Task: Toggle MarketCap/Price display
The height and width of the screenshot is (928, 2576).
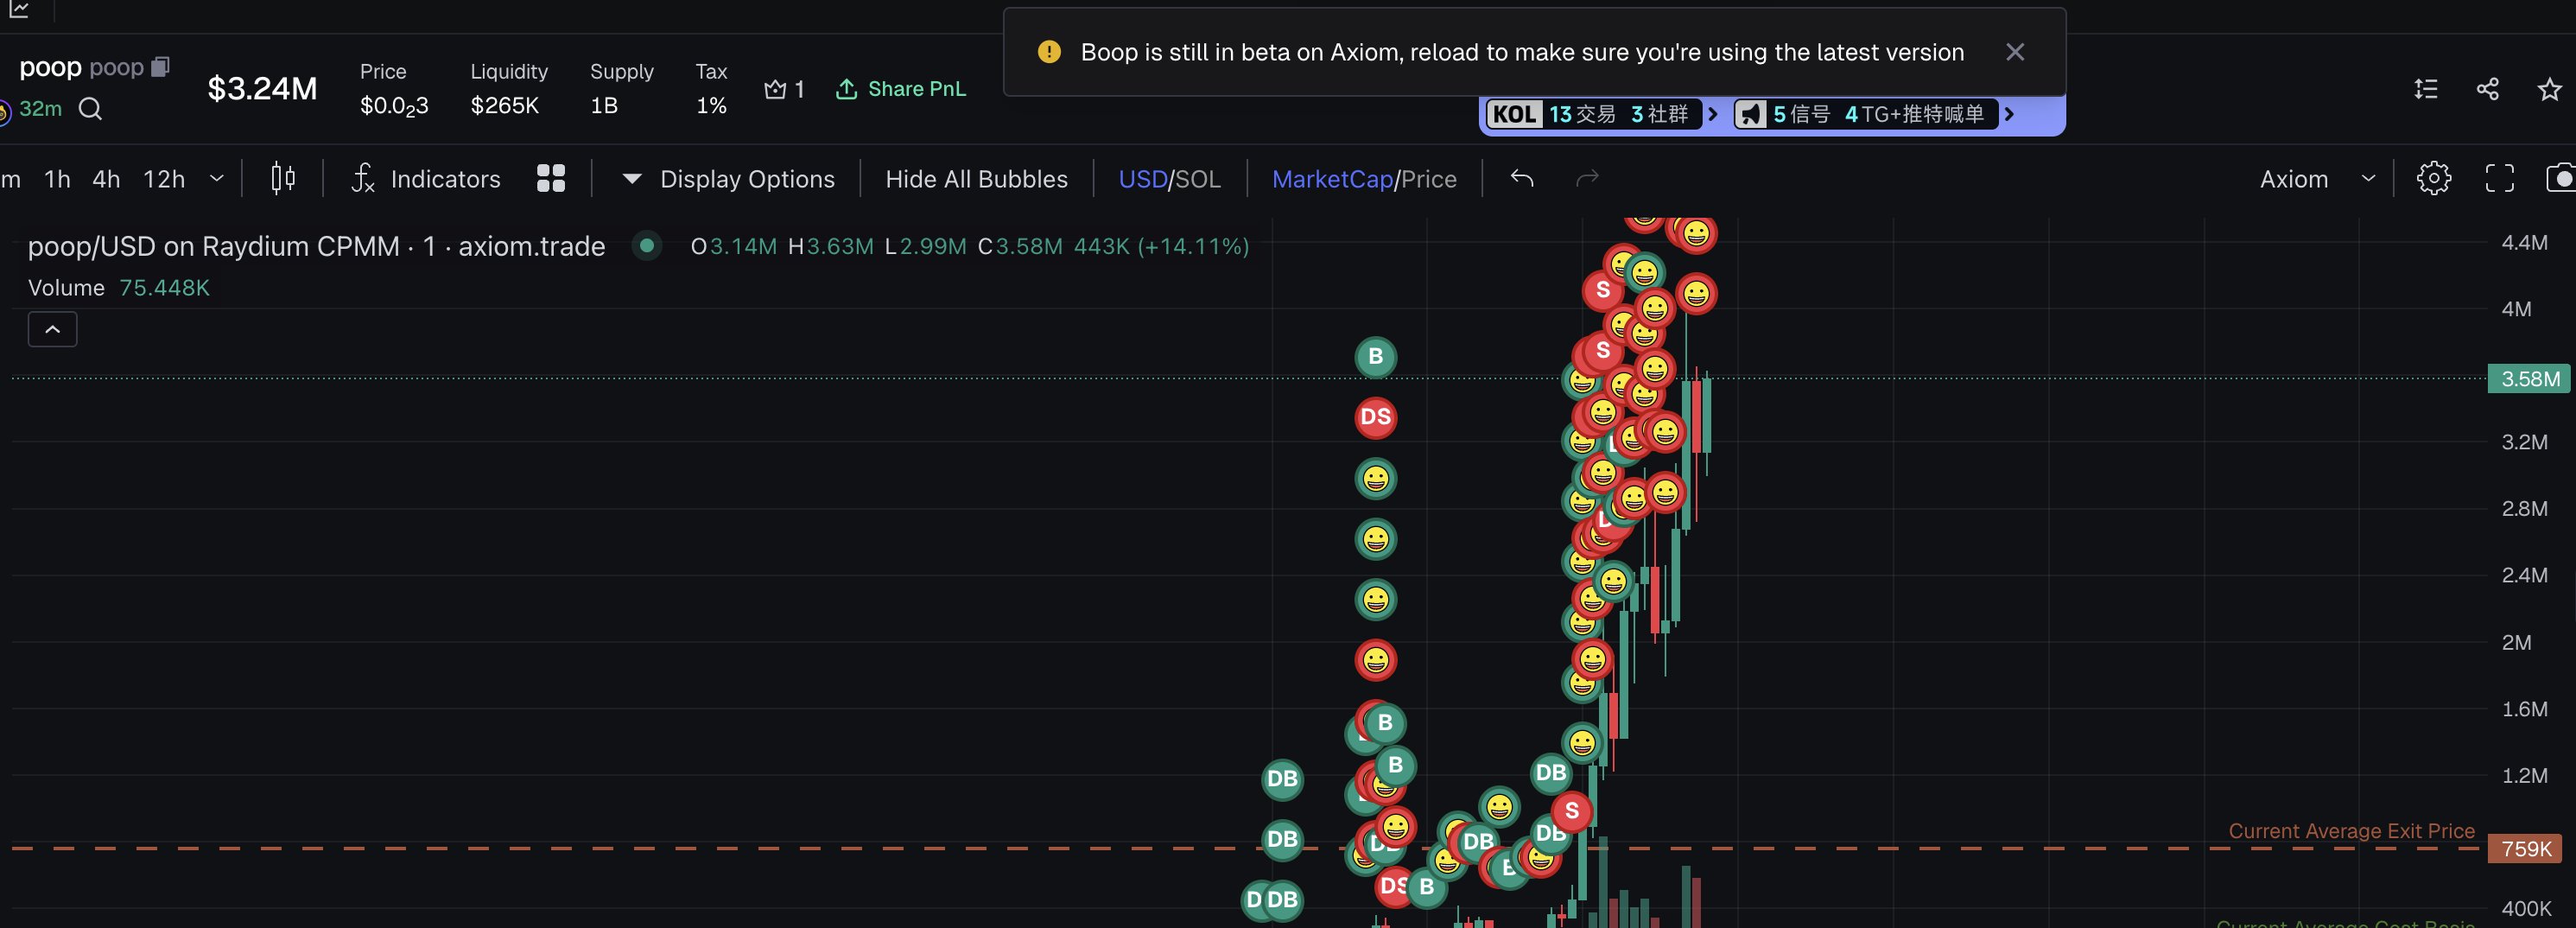Action: 1364,179
